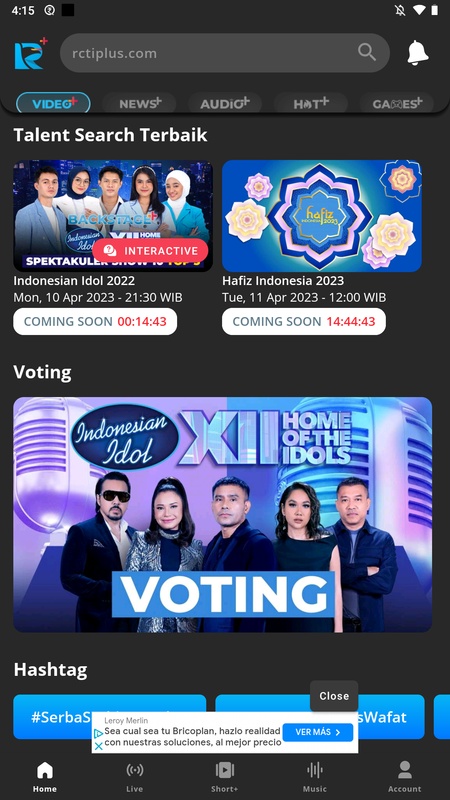
Task: Select the VIDEO+ tab
Action: click(54, 103)
